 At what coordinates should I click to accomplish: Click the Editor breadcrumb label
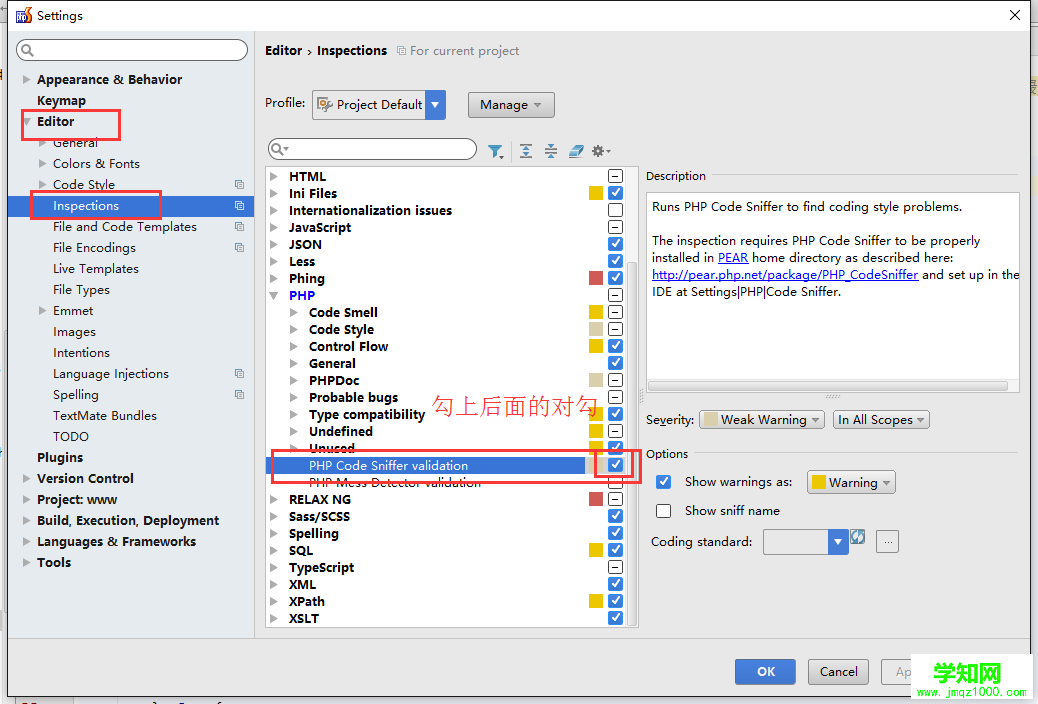283,50
